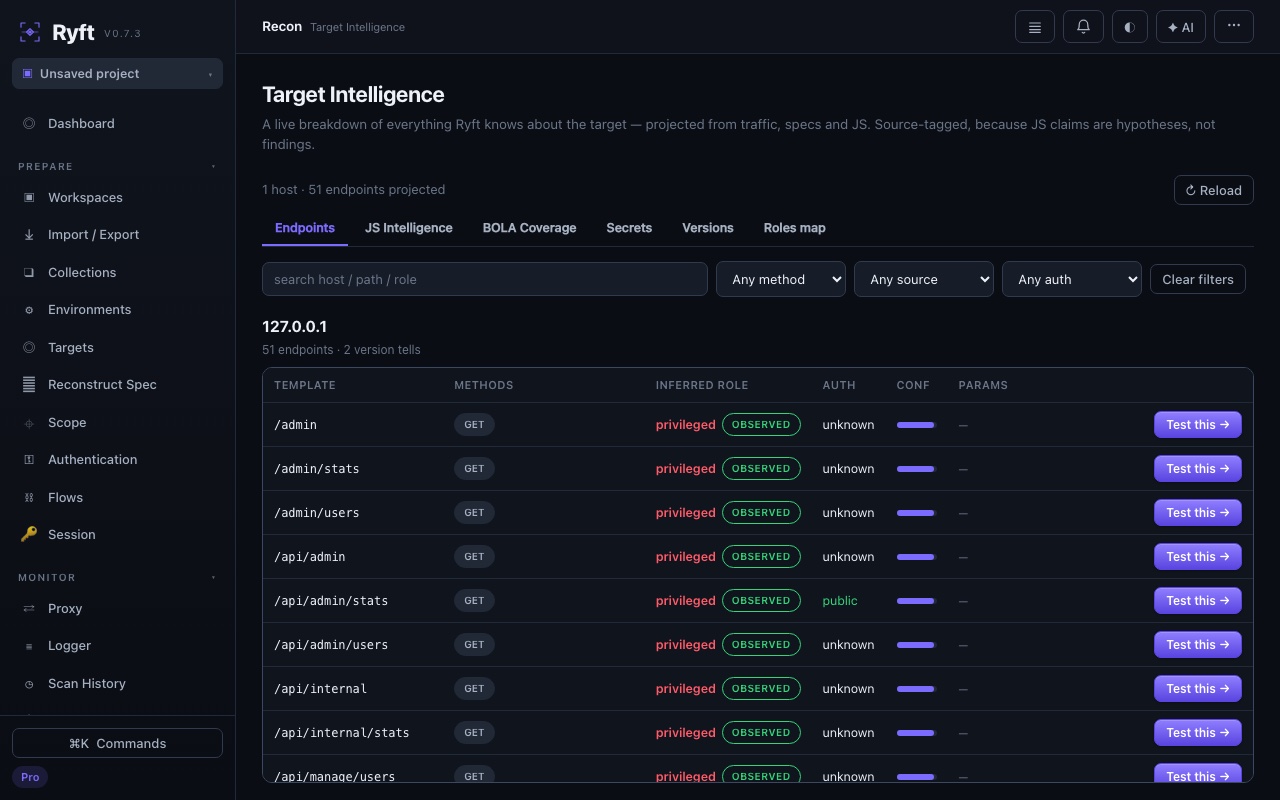Open the Roles map tab

(794, 228)
